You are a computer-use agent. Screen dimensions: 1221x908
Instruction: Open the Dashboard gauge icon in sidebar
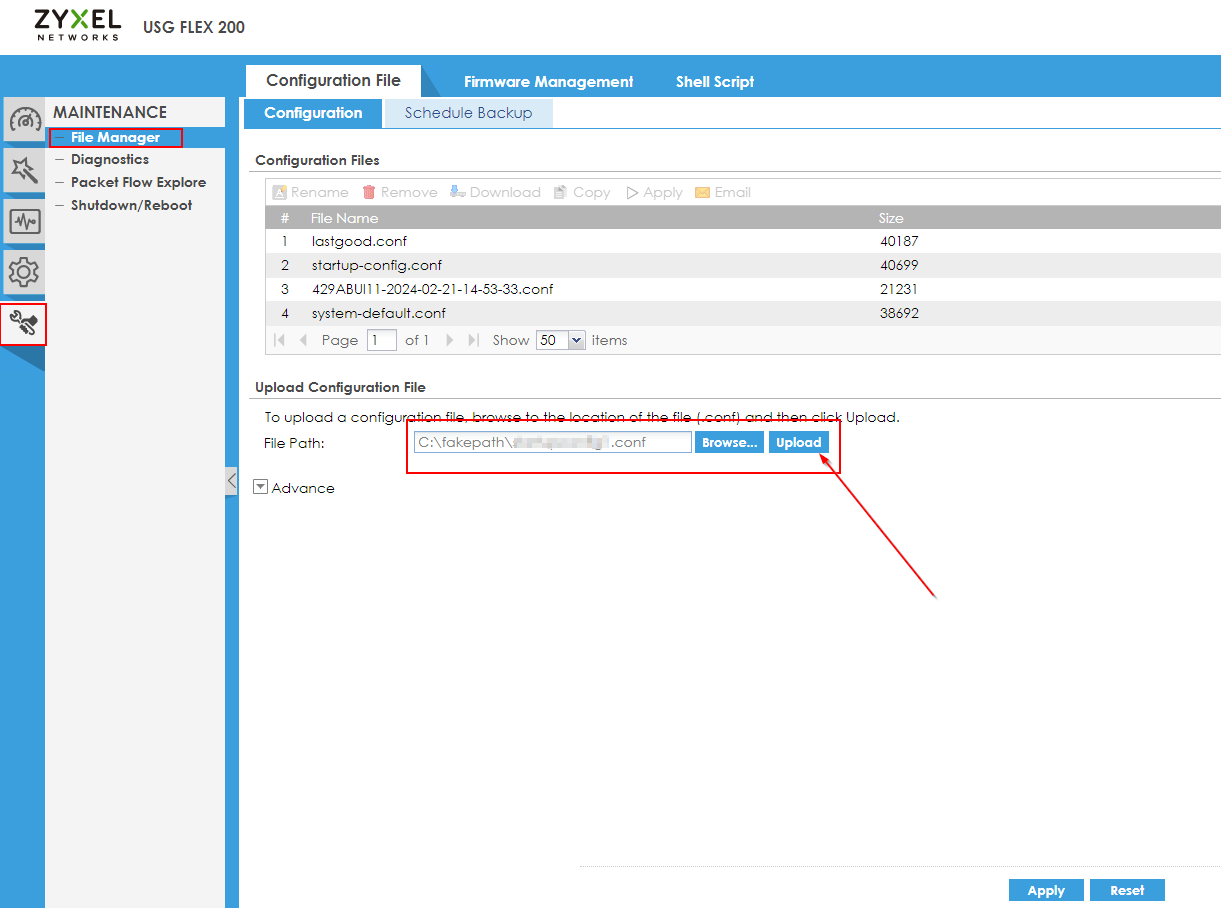coord(24,120)
